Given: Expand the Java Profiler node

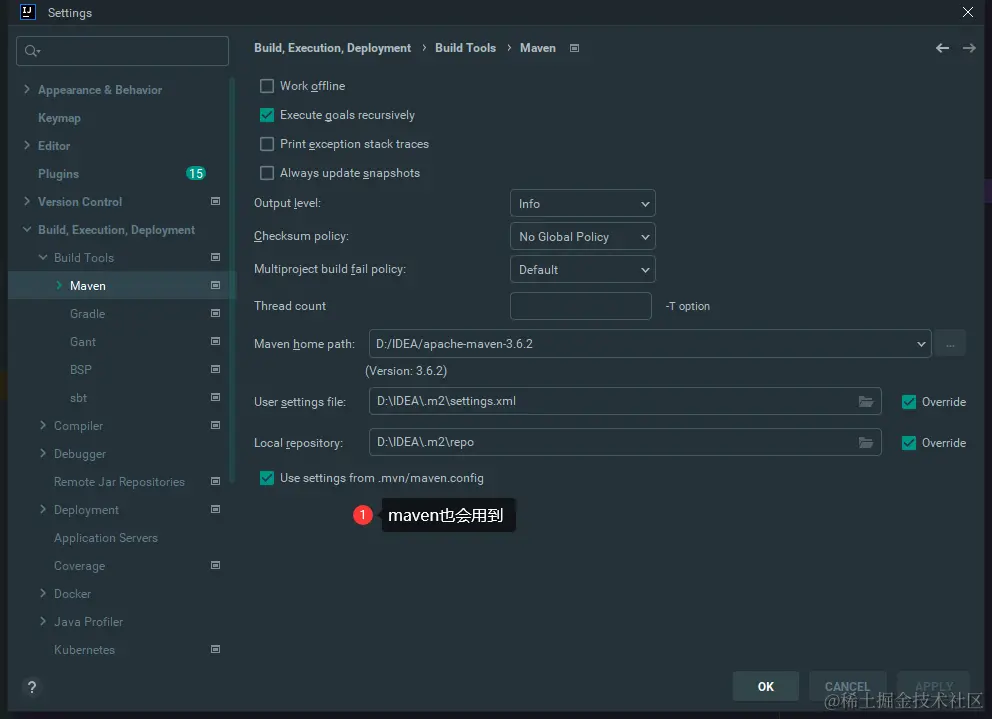Looking at the screenshot, I should tap(43, 621).
